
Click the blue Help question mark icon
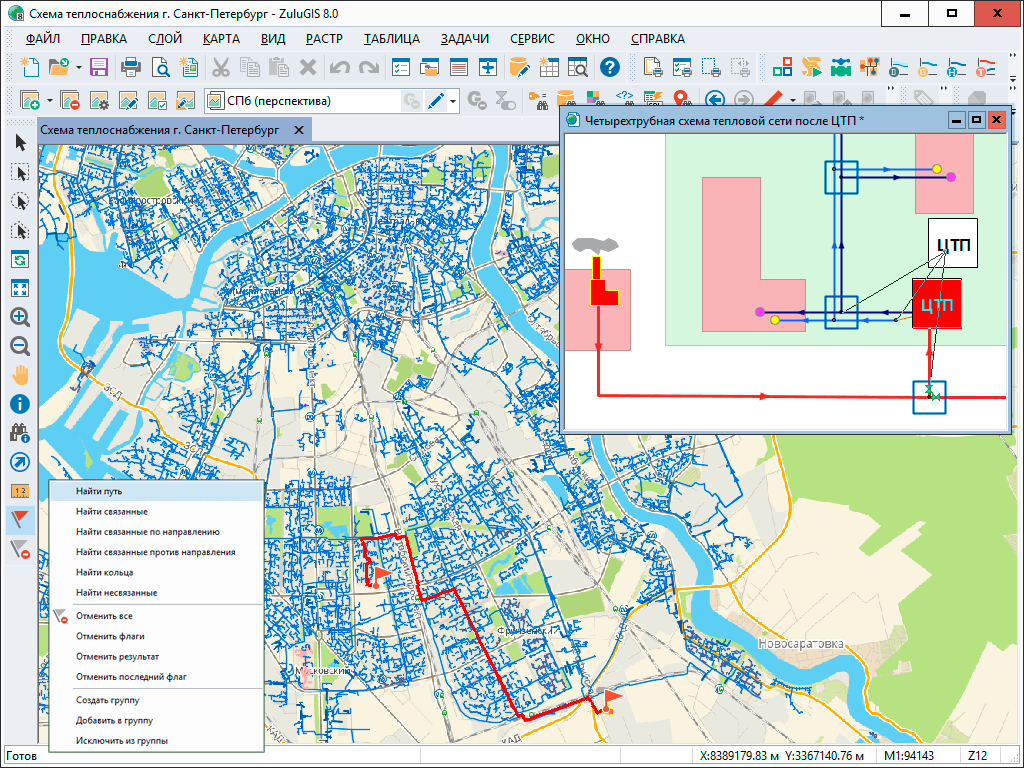[x=609, y=68]
